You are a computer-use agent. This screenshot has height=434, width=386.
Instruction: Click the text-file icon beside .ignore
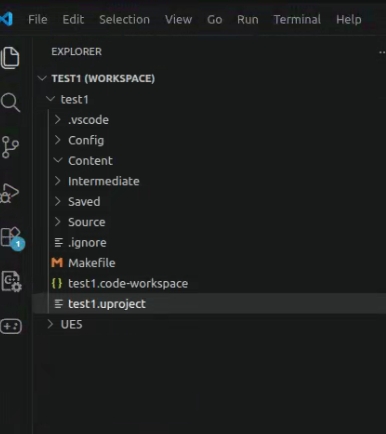pyautogui.click(x=59, y=242)
